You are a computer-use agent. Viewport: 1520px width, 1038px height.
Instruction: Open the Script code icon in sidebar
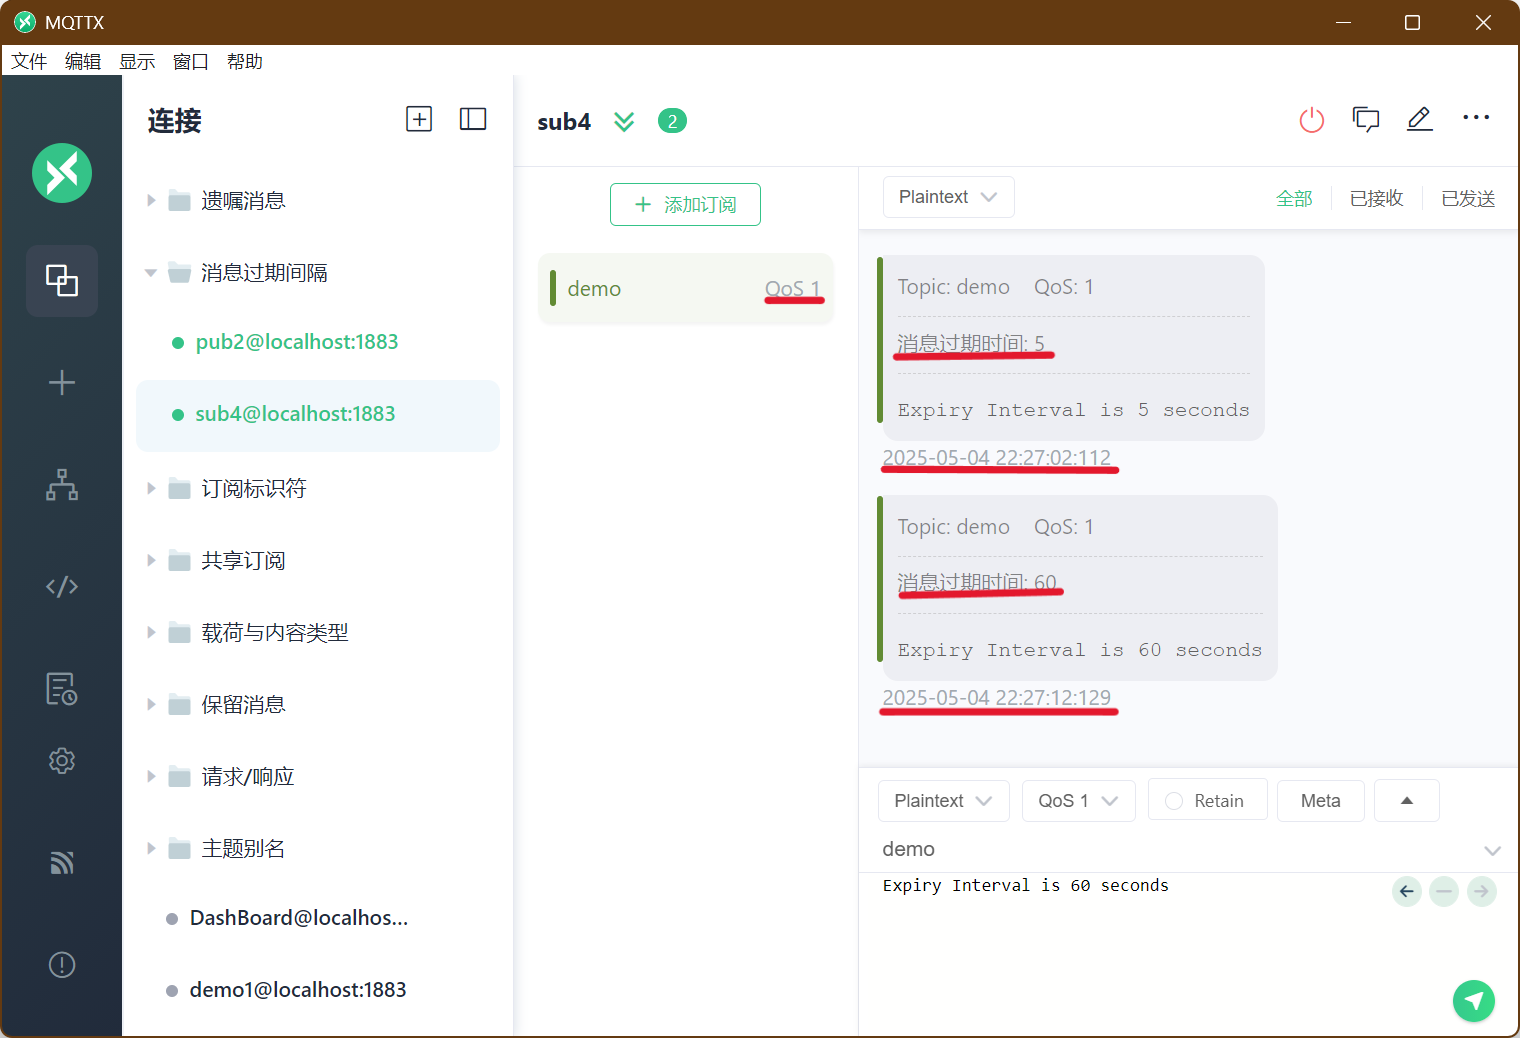click(62, 586)
